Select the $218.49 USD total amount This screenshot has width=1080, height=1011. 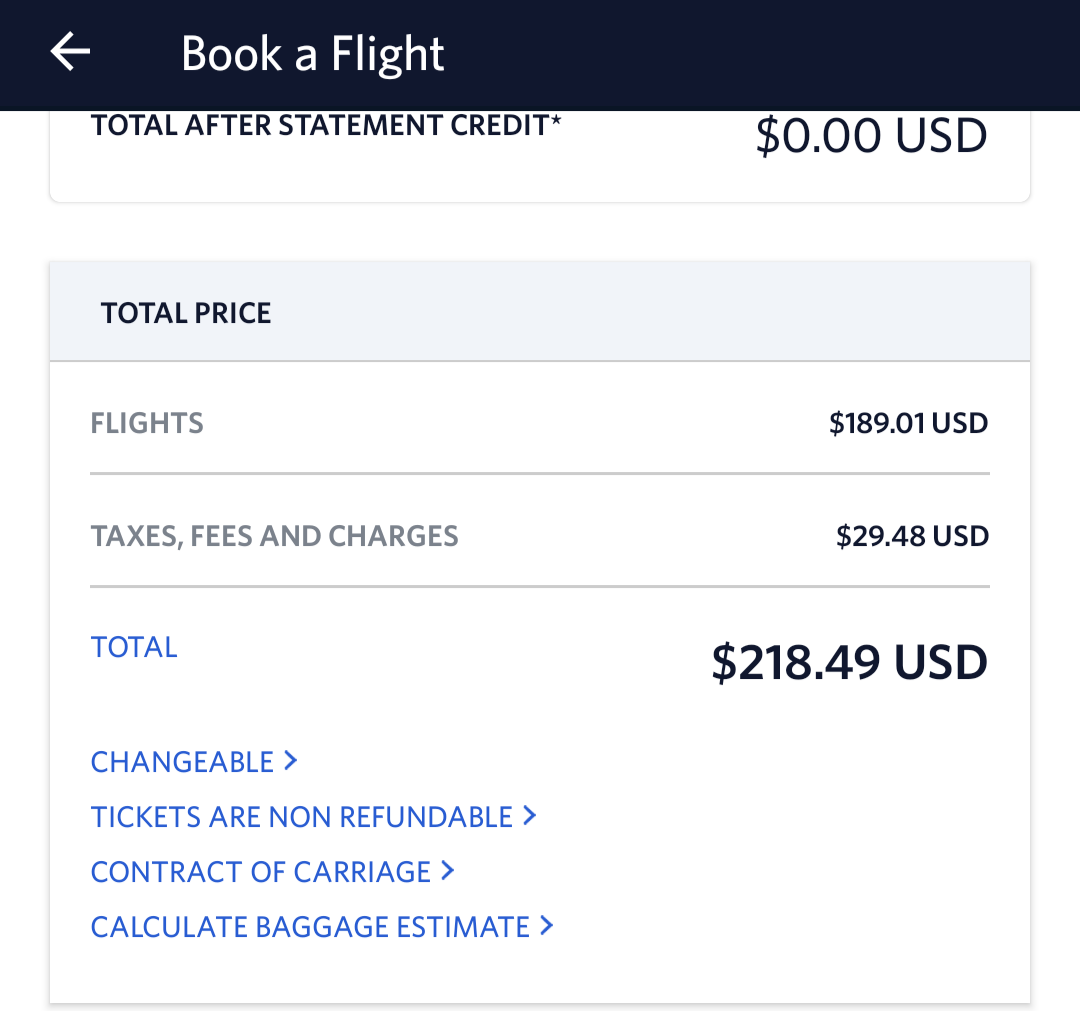coord(849,661)
